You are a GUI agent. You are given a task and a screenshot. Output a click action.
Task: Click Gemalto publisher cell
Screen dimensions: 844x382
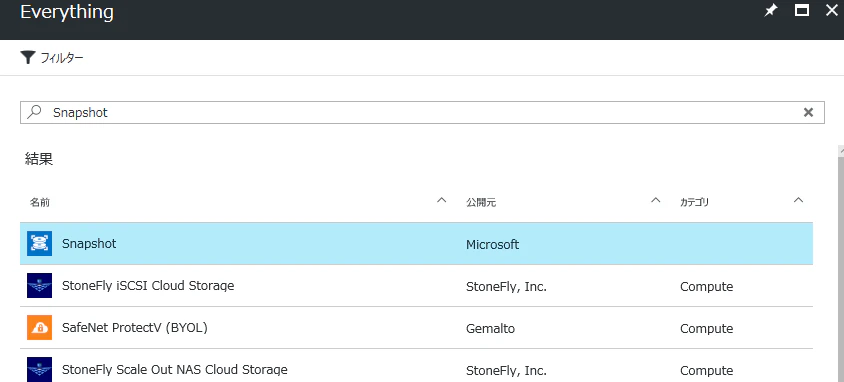pyautogui.click(x=490, y=329)
